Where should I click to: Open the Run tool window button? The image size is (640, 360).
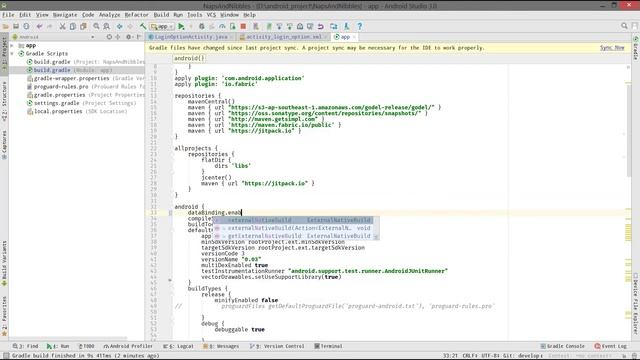(58, 346)
